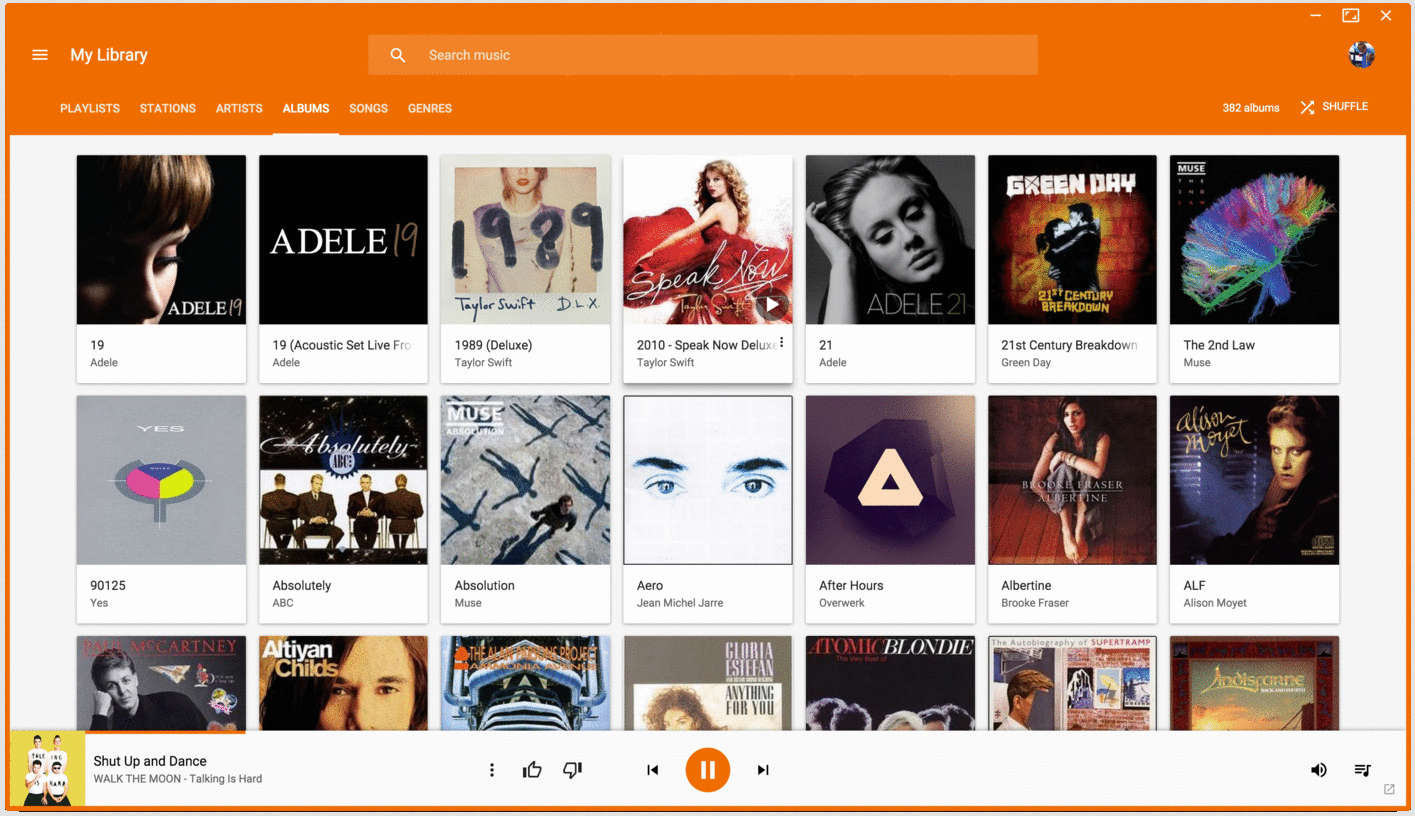Click Alison Moyet artist link
This screenshot has width=1415, height=816.
tap(1215, 603)
